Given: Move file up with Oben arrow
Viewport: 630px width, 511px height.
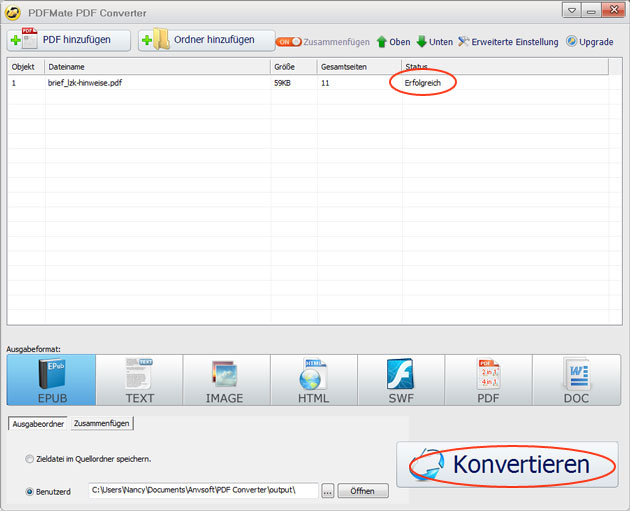Looking at the screenshot, I should click(x=393, y=42).
